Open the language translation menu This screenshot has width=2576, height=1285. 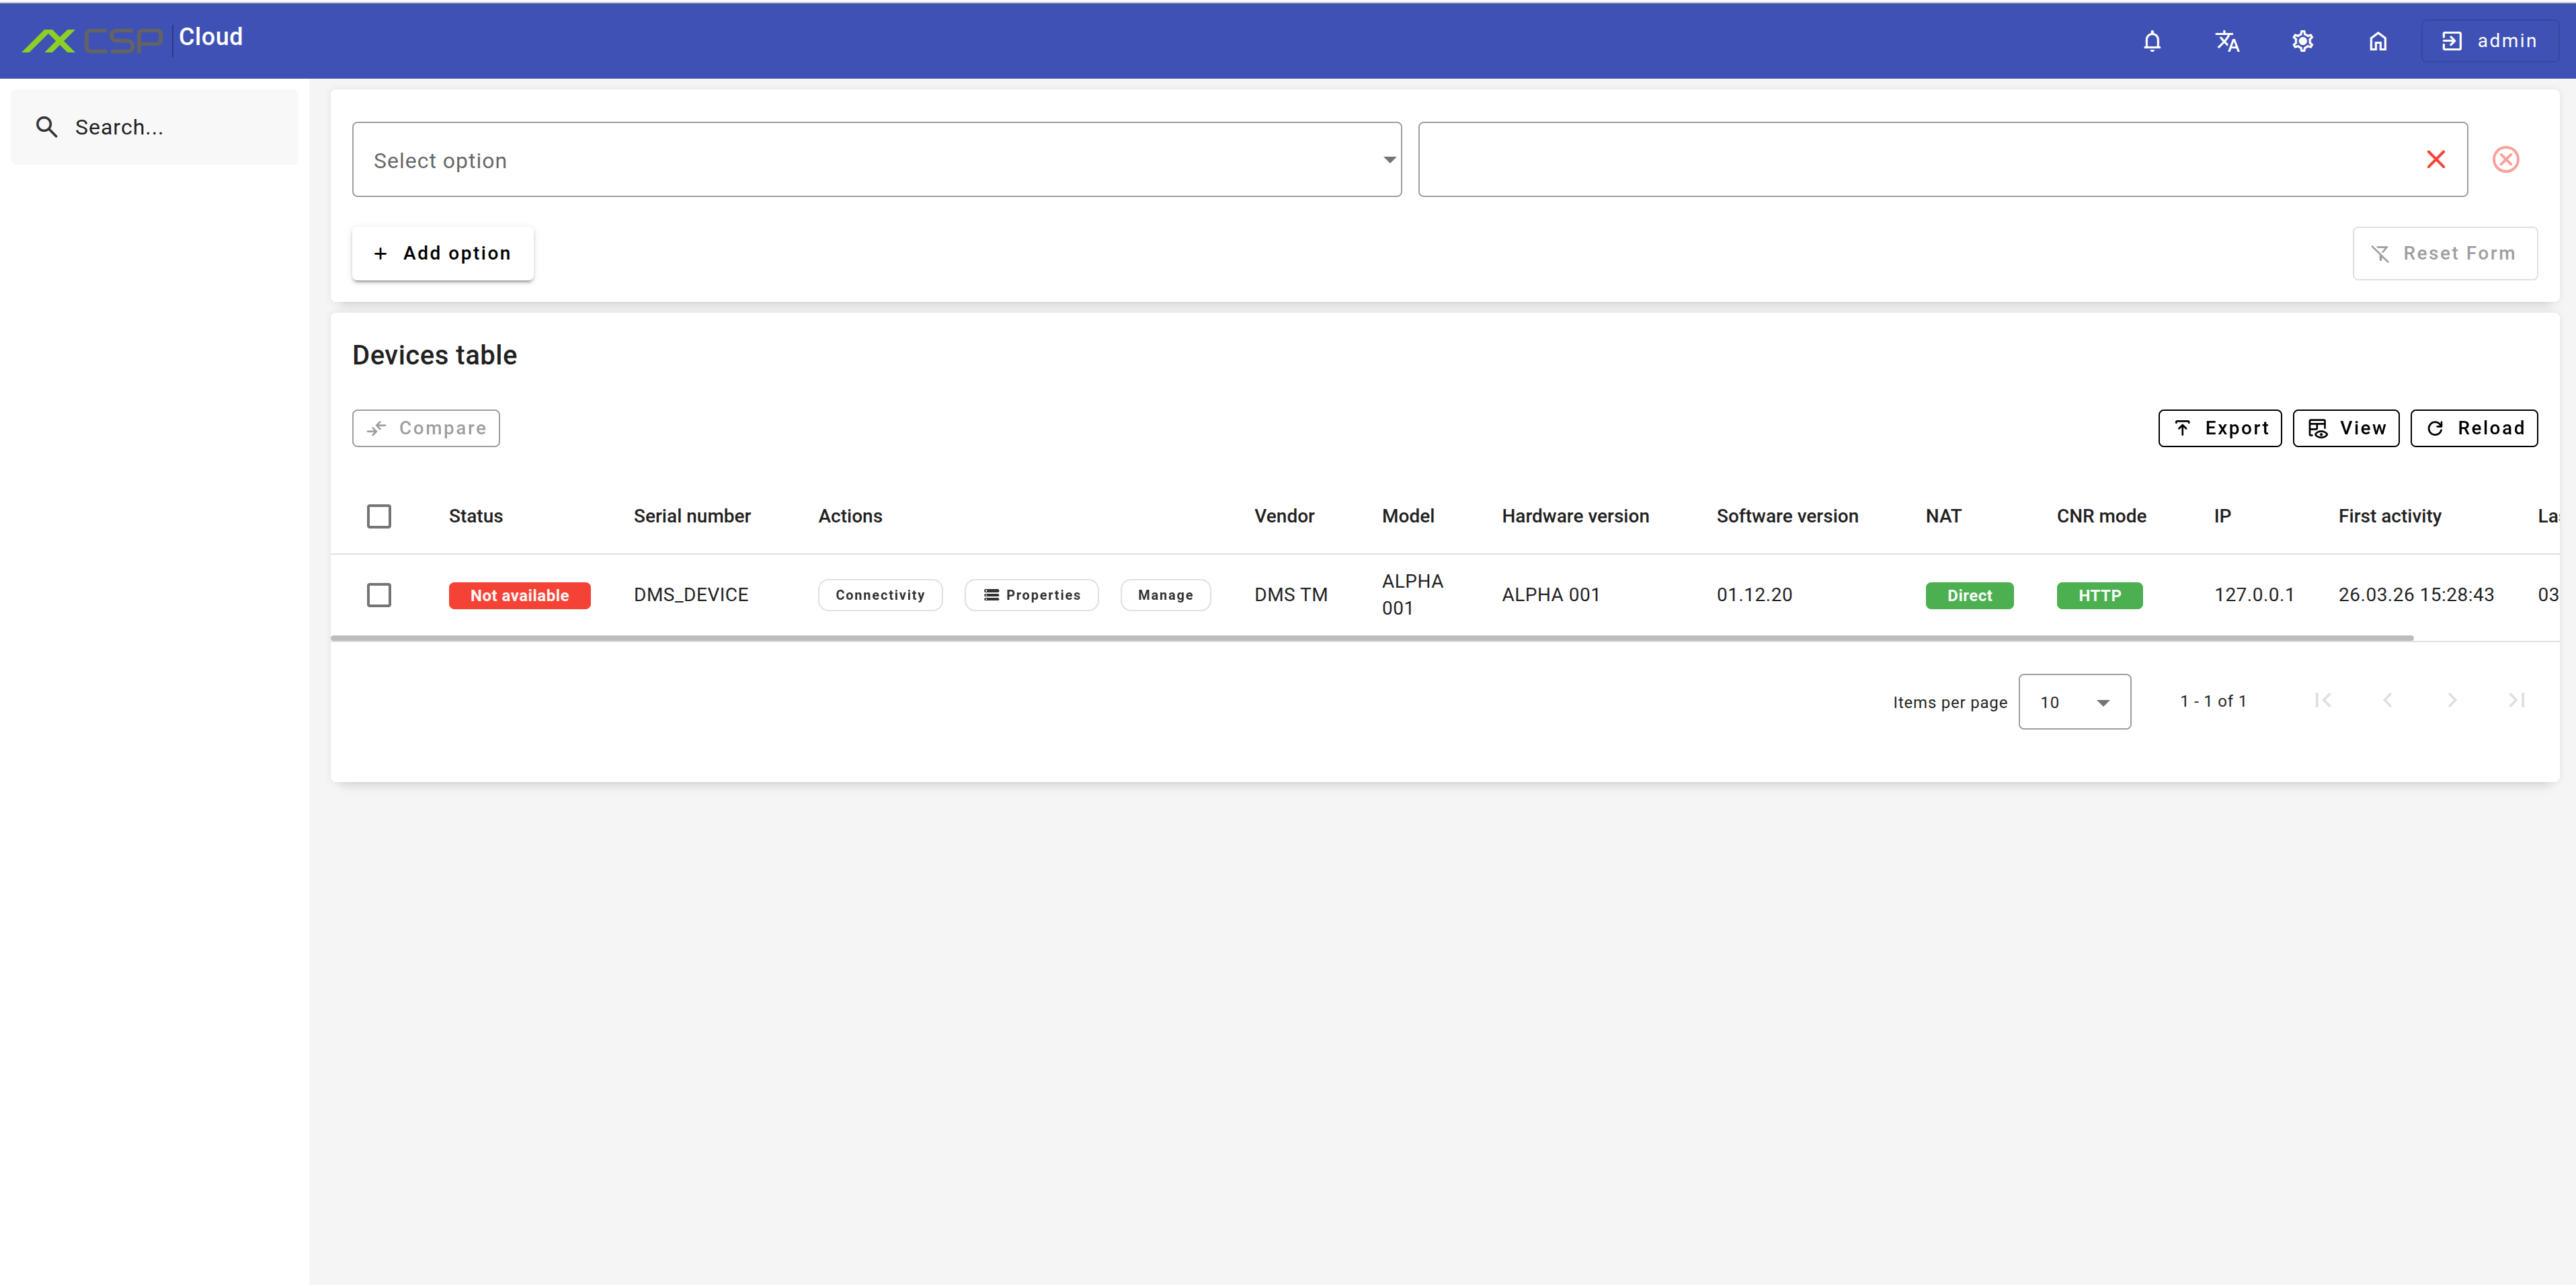[x=2227, y=41]
